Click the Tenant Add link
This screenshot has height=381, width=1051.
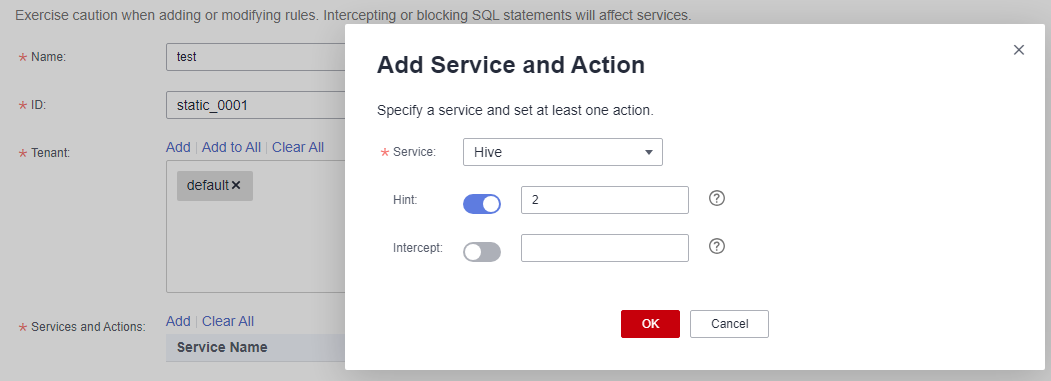click(178, 147)
